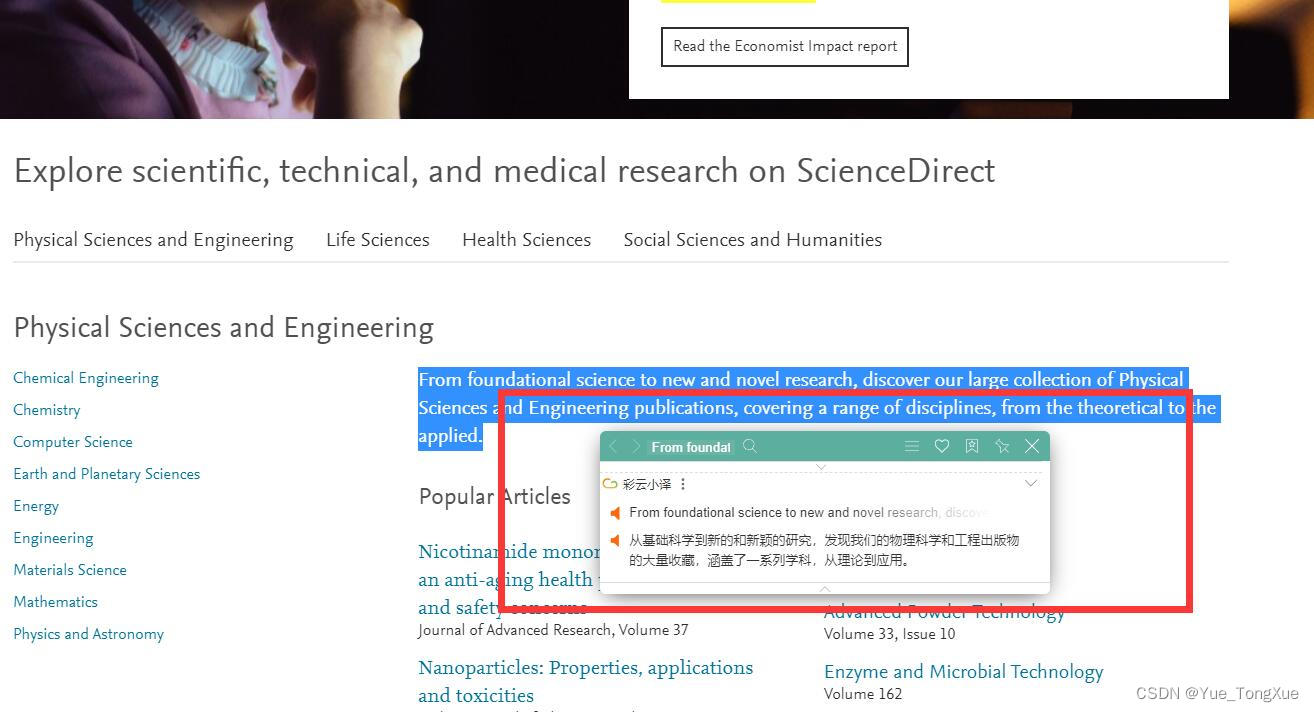Open the Materials Science link
1314x712 pixels.
click(70, 570)
